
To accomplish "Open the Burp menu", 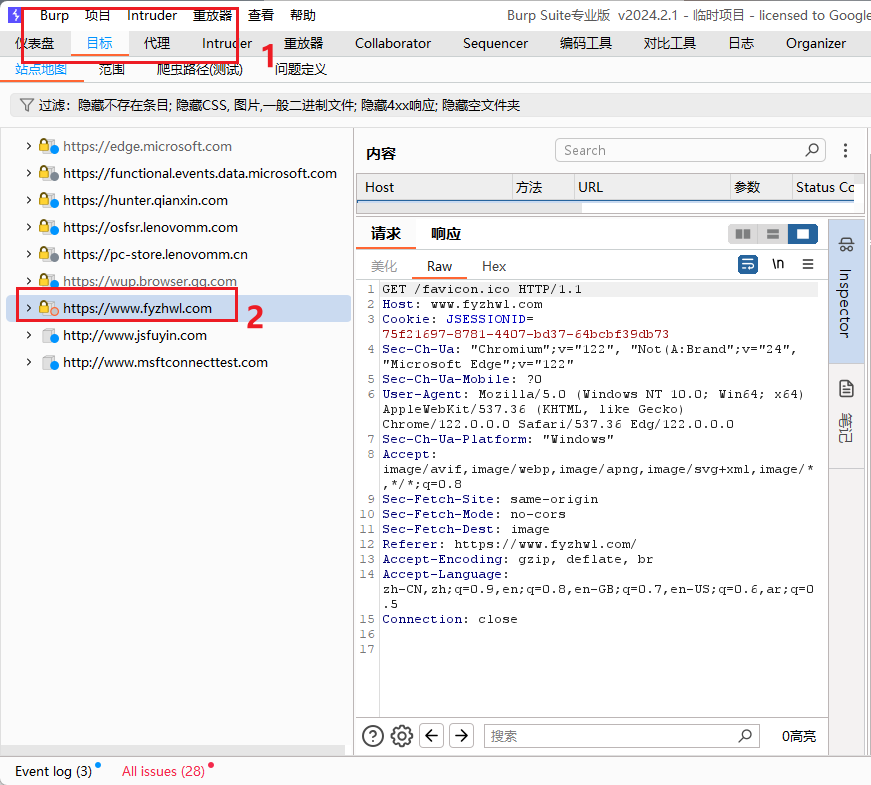I will click(54, 15).
